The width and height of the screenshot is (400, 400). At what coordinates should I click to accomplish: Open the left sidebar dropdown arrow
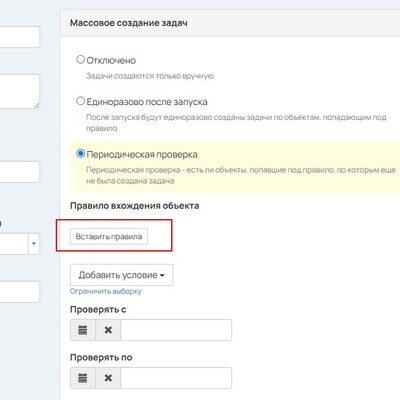click(34, 244)
